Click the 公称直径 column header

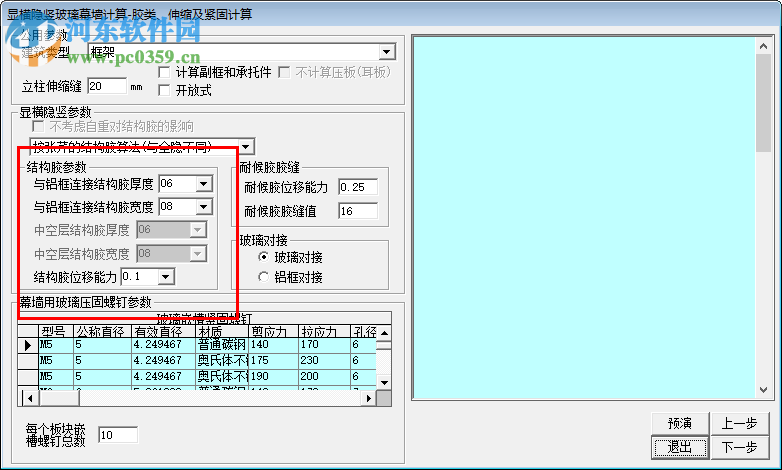(102, 331)
